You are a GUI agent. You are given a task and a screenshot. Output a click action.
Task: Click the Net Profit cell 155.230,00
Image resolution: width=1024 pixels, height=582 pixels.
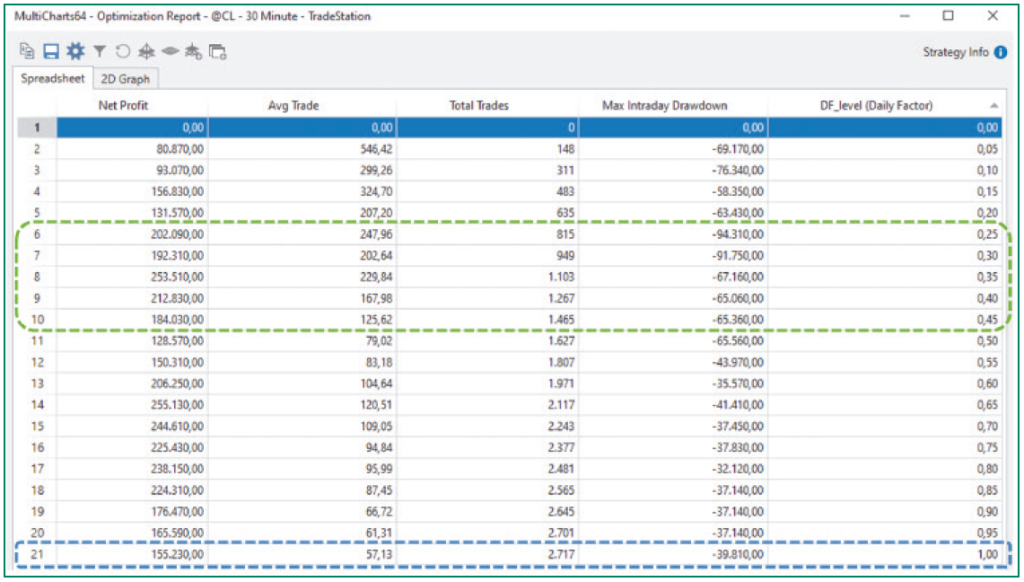133,555
